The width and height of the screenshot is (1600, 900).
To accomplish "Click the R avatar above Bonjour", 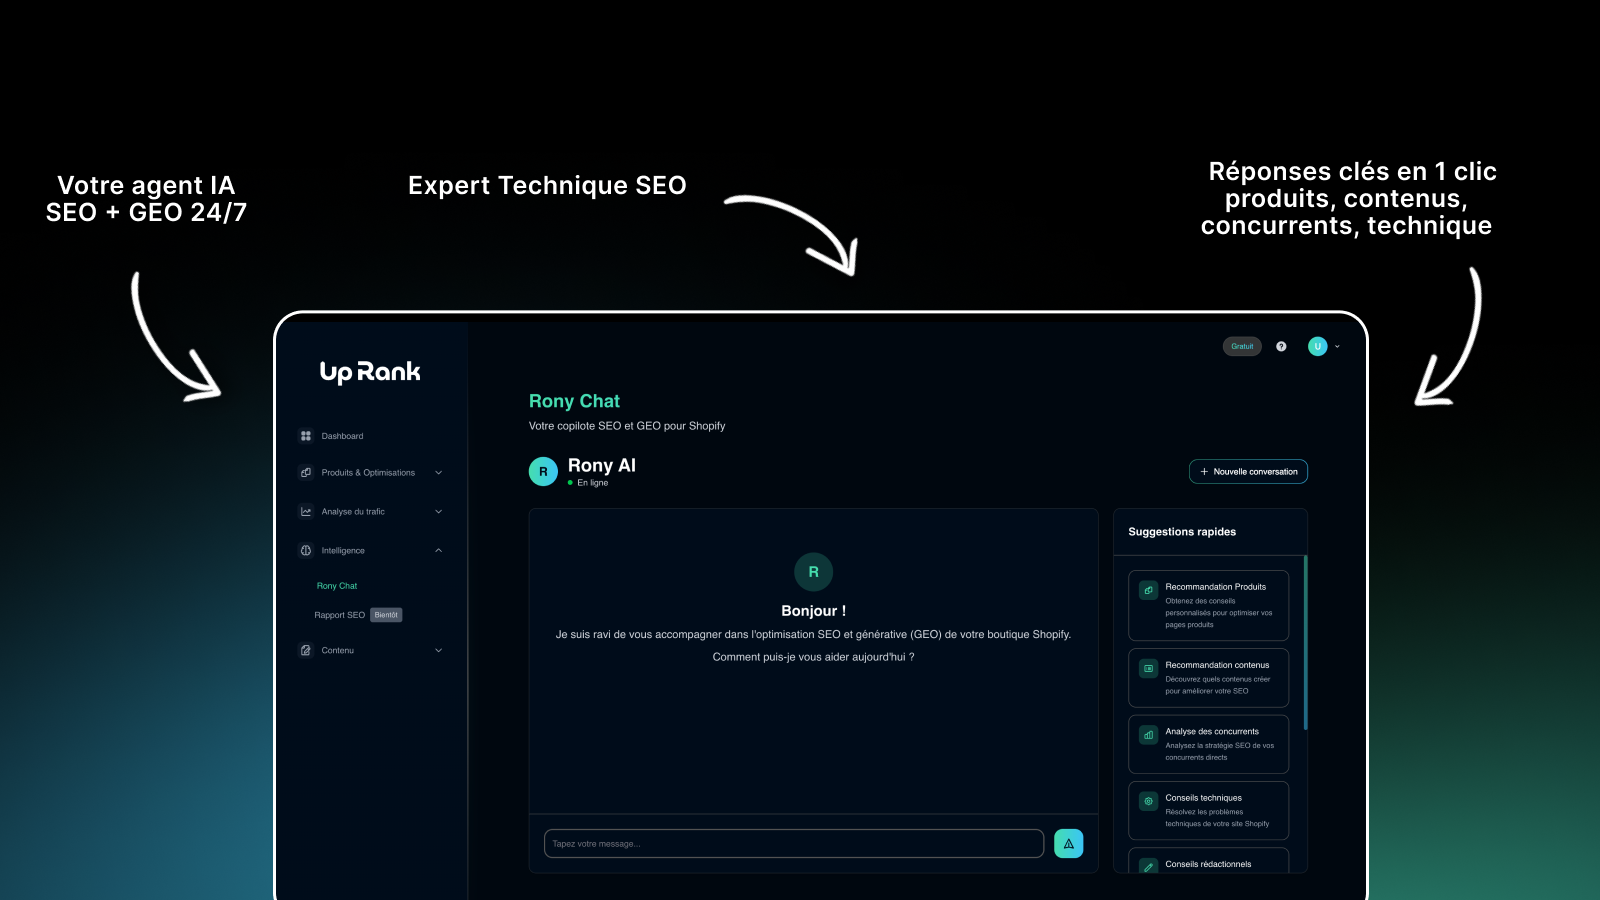I will 813,572.
